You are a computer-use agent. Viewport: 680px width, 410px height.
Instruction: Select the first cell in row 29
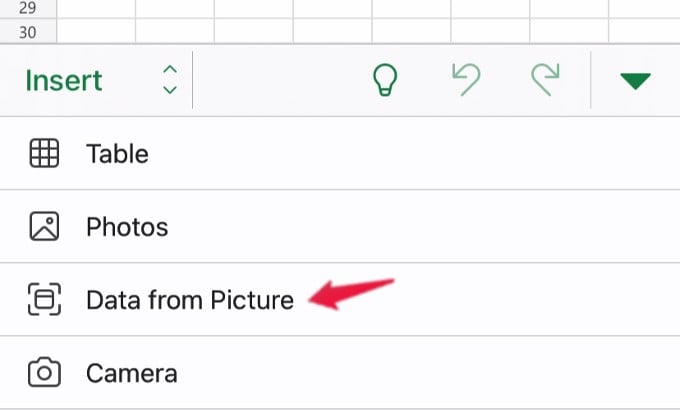(96, 9)
